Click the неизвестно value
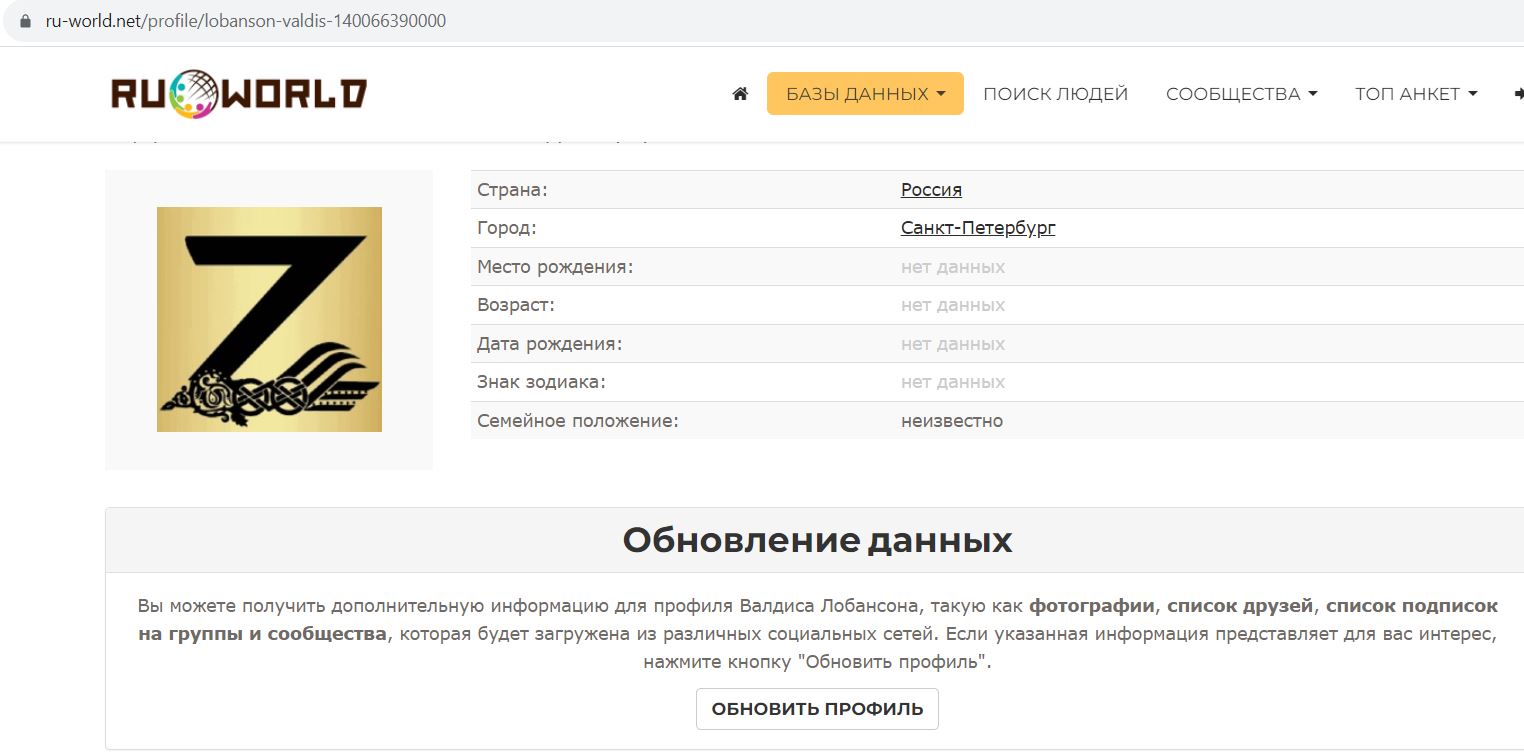The height and width of the screenshot is (755, 1524). (x=952, y=421)
